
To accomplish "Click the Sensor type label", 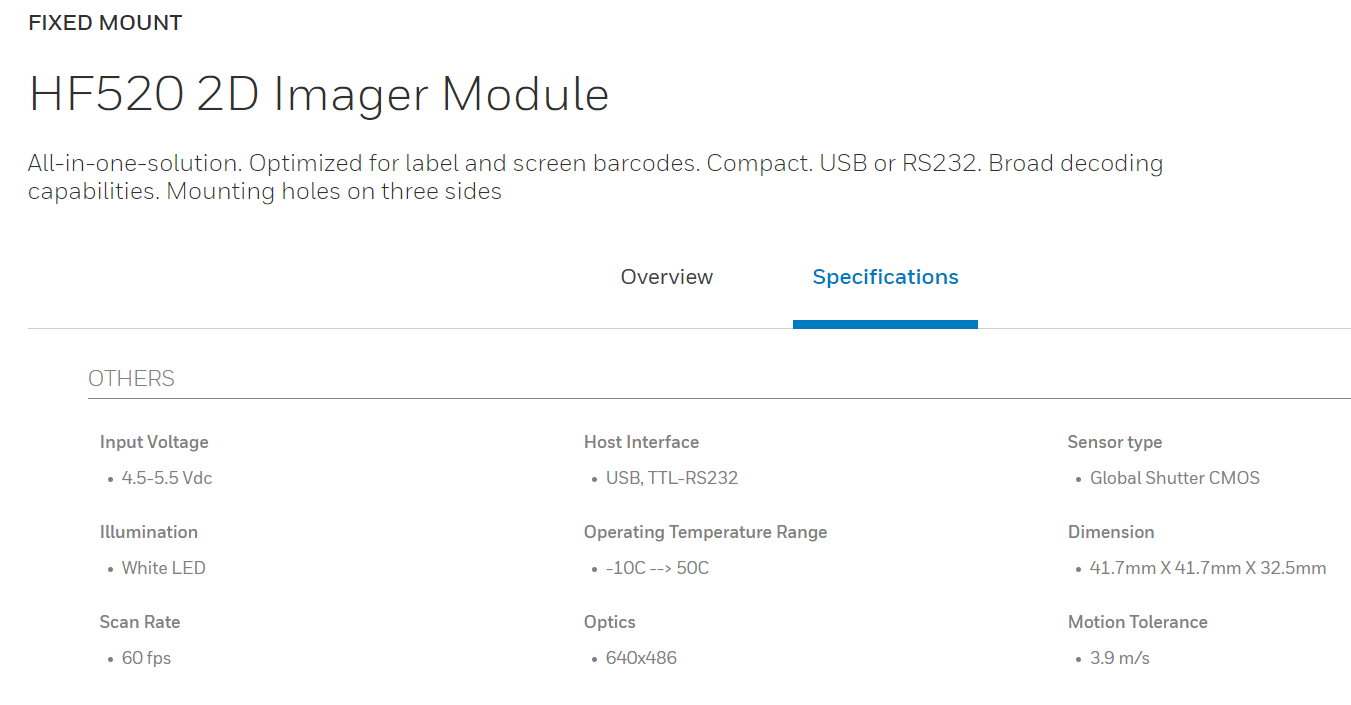I will (x=1115, y=442).
